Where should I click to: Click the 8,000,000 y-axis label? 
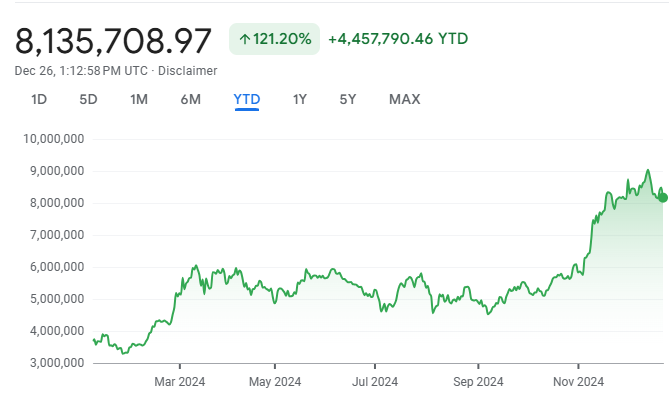point(57,203)
